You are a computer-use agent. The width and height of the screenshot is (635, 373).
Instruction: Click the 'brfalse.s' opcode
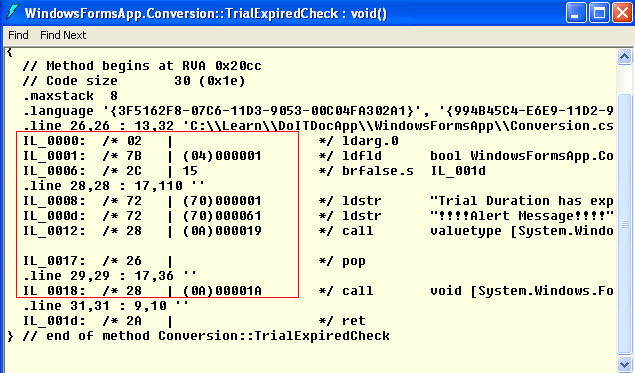[x=377, y=171]
